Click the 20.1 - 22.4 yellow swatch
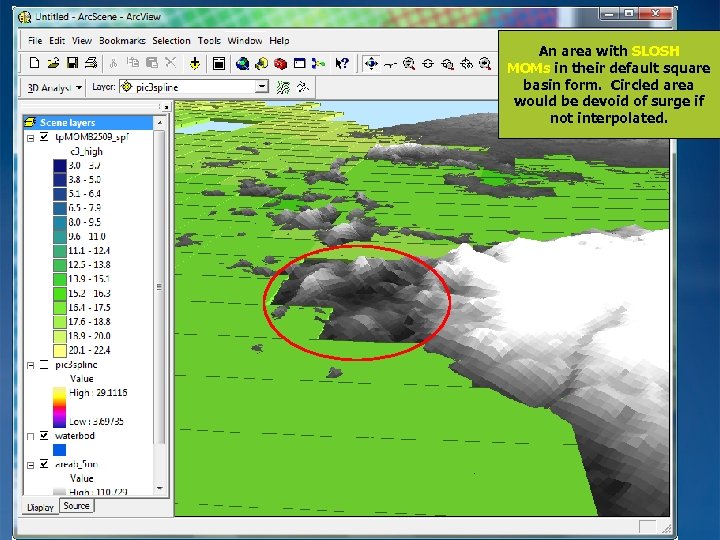Viewport: 720px width, 540px height. 60,350
